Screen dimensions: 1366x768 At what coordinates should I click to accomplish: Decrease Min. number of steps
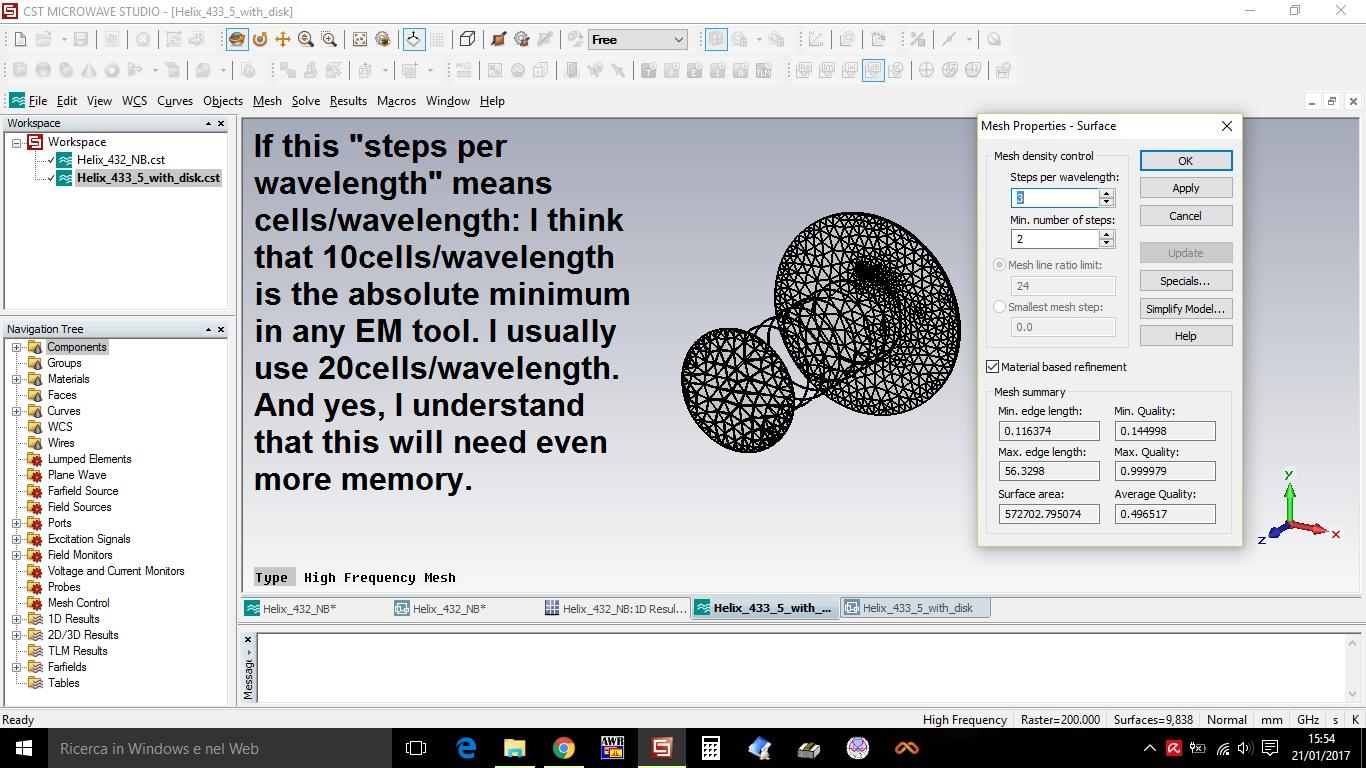tap(1107, 243)
